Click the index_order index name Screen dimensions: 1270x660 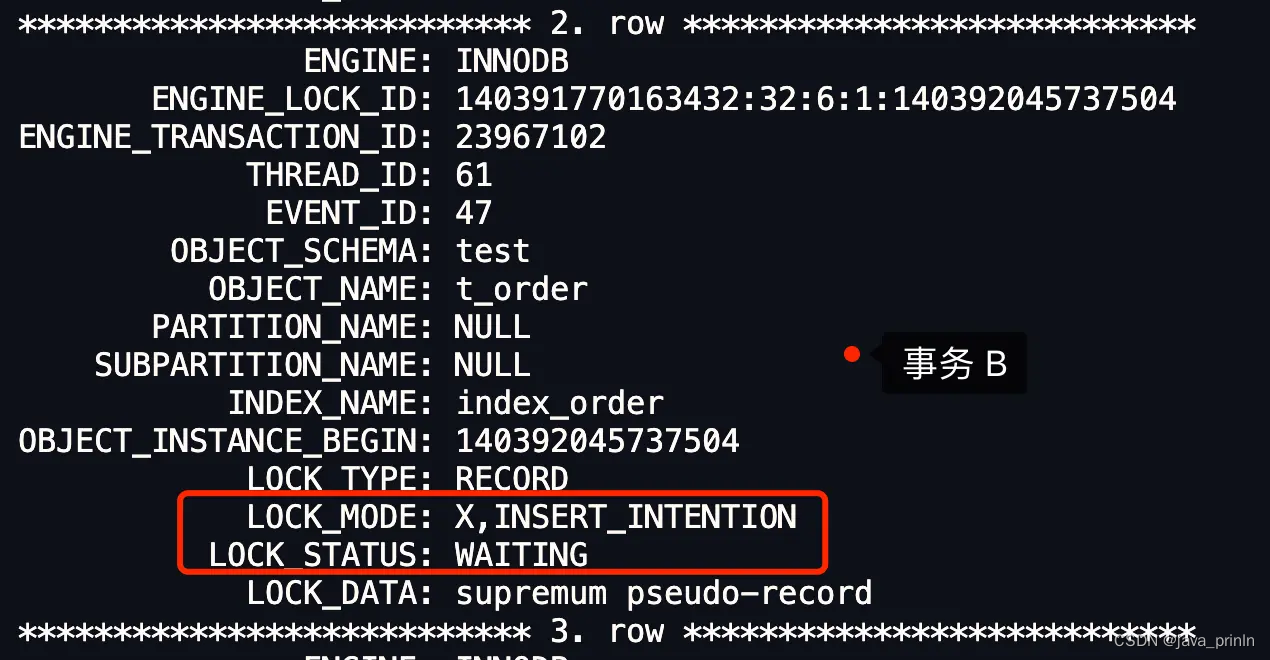coord(560,403)
